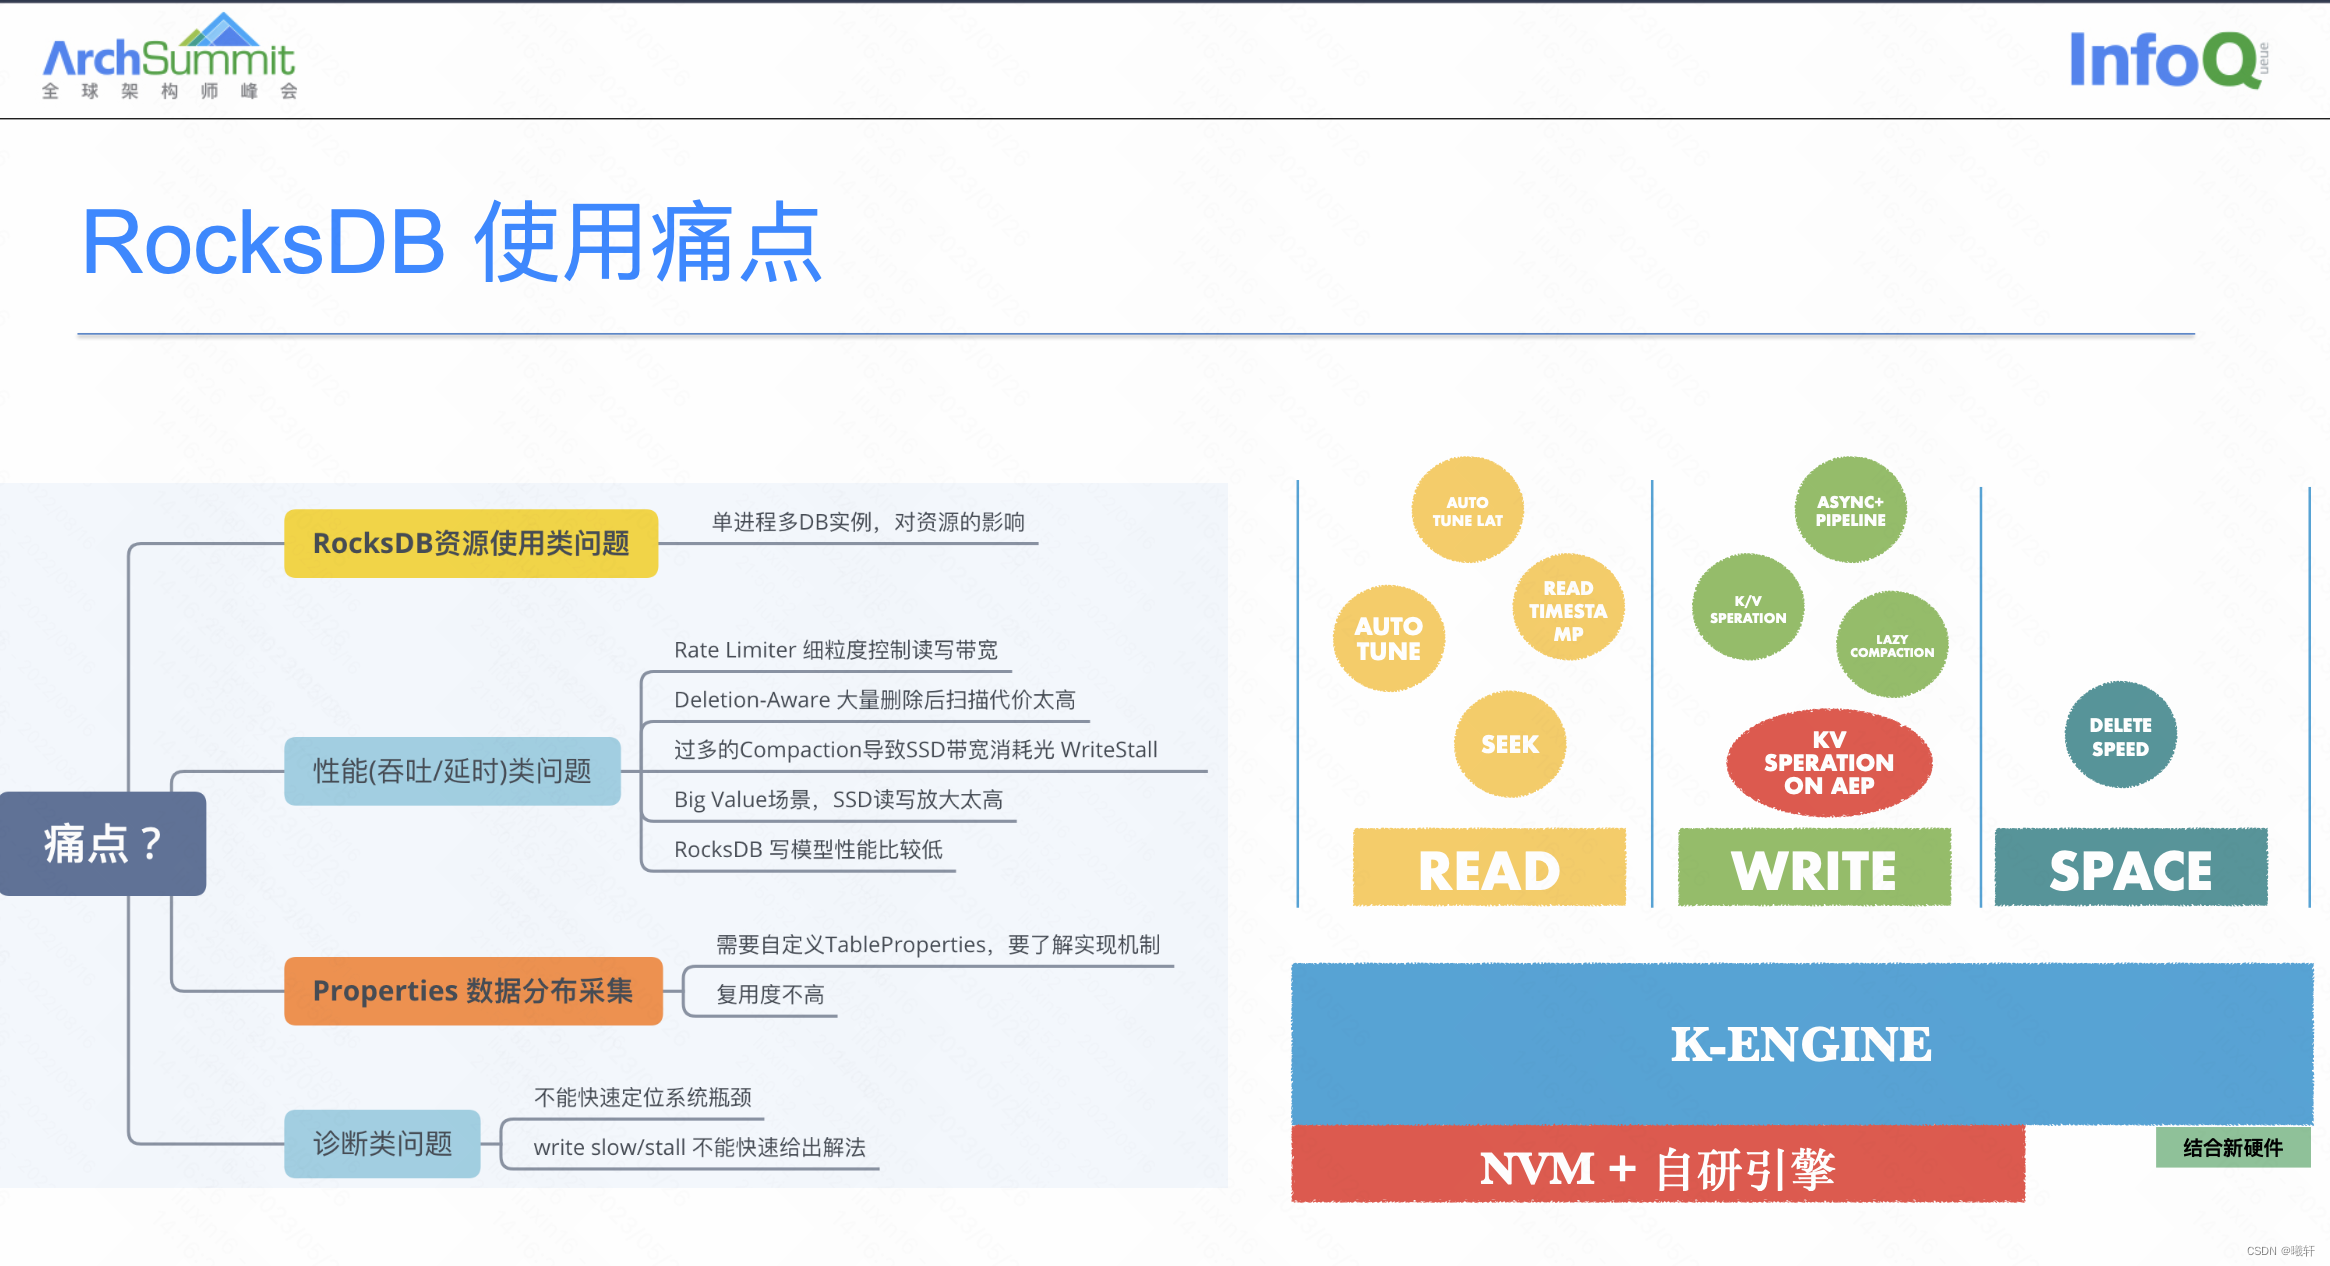Select the AUTO TUNE LAT circle
This screenshot has height=1266, width=2330.
1467,510
